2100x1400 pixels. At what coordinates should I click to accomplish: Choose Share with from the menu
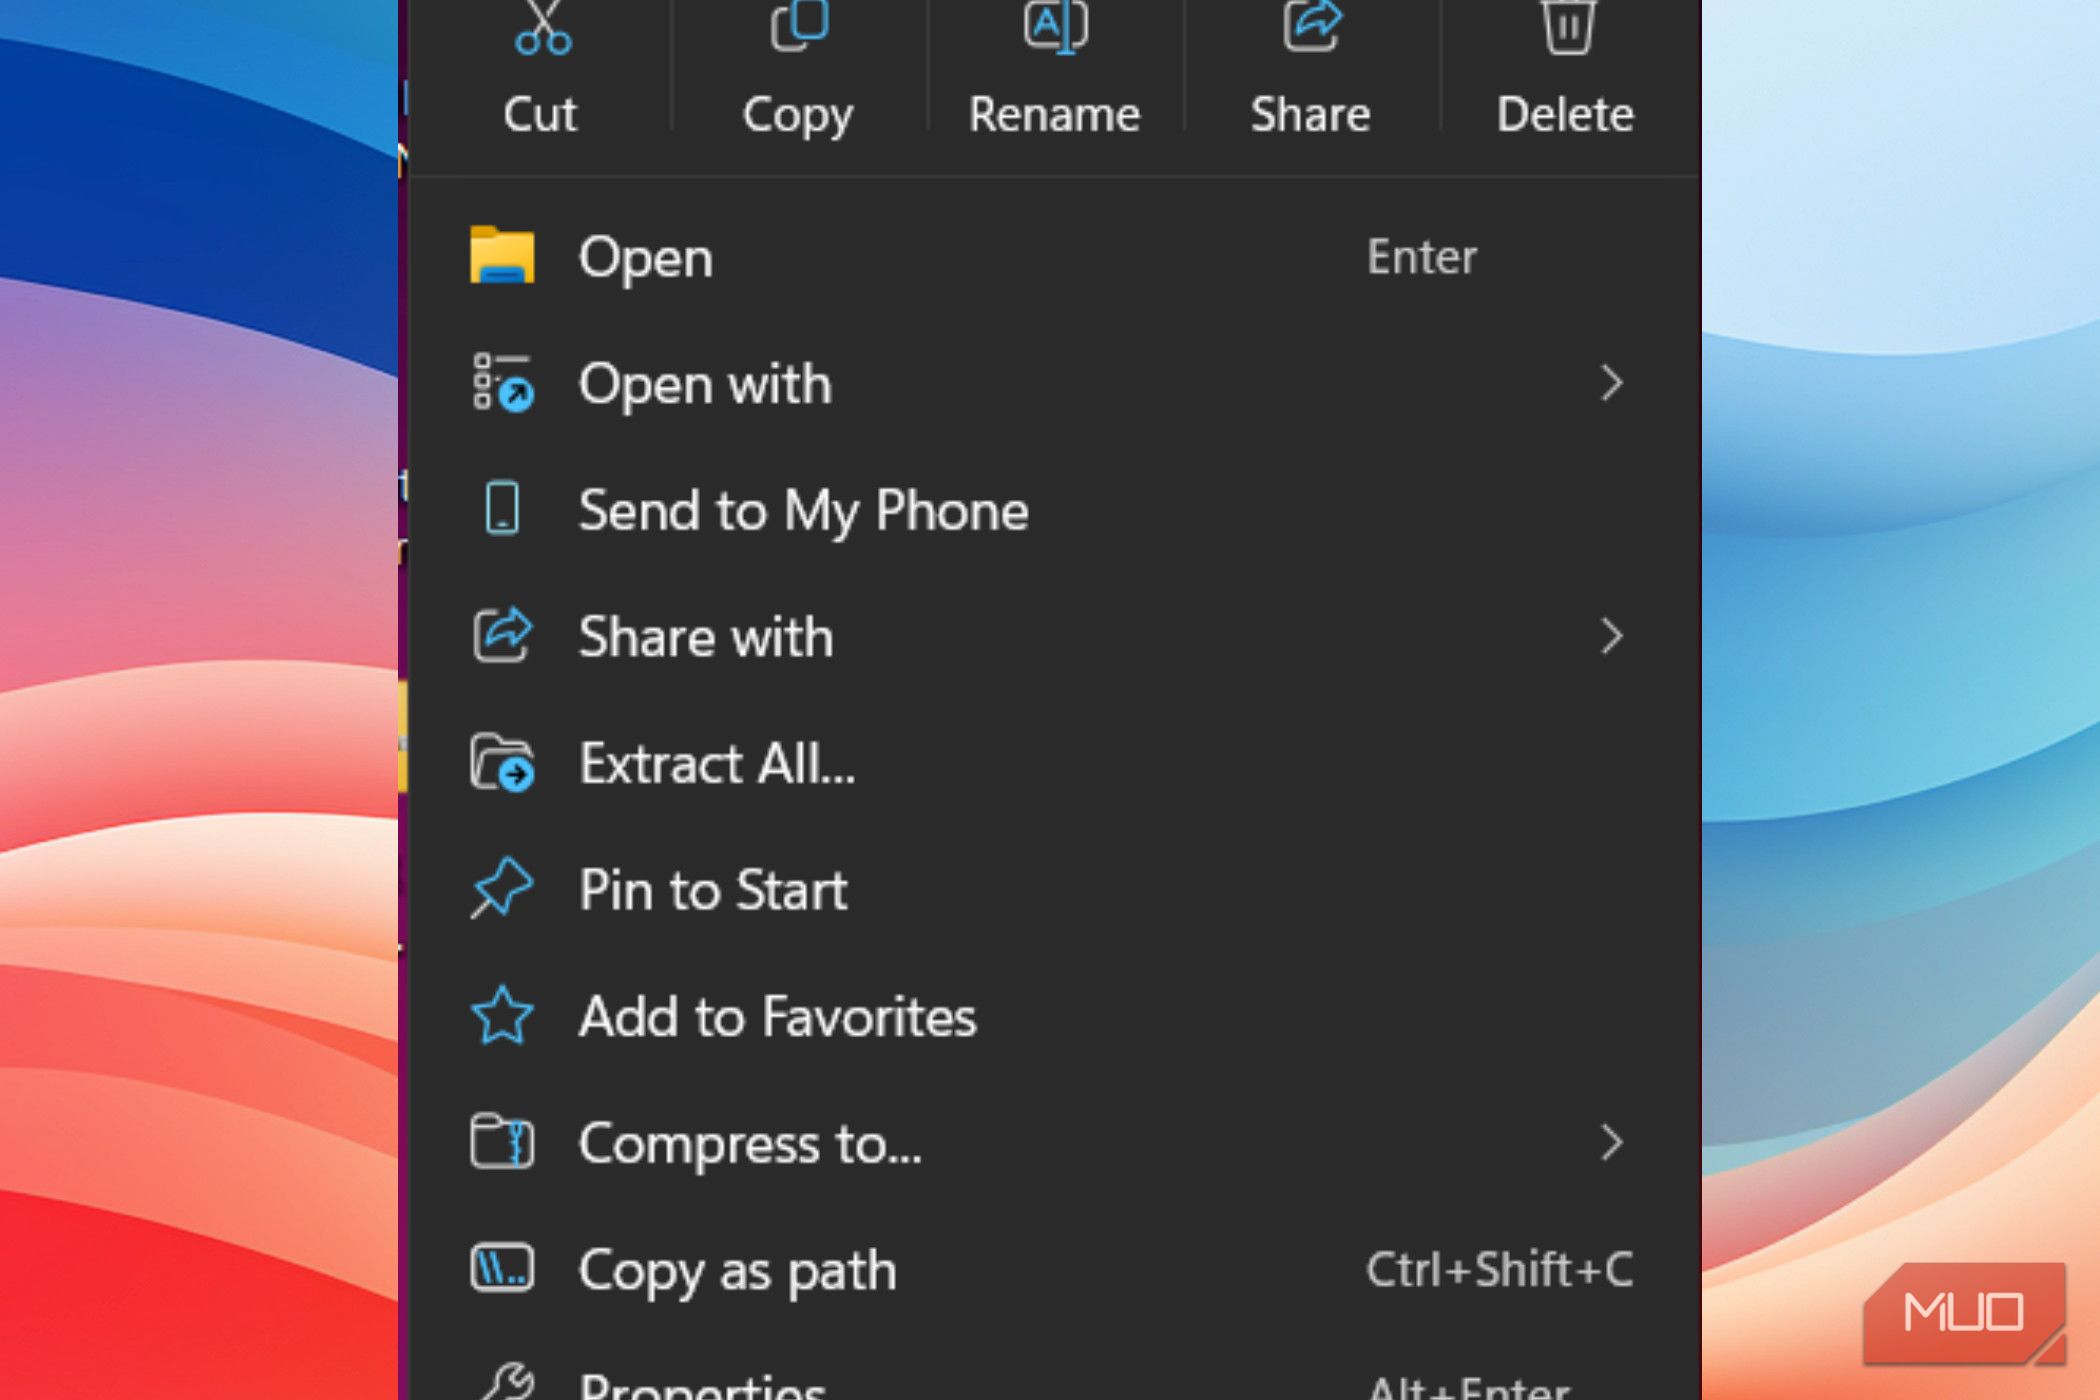pyautogui.click(x=1055, y=637)
